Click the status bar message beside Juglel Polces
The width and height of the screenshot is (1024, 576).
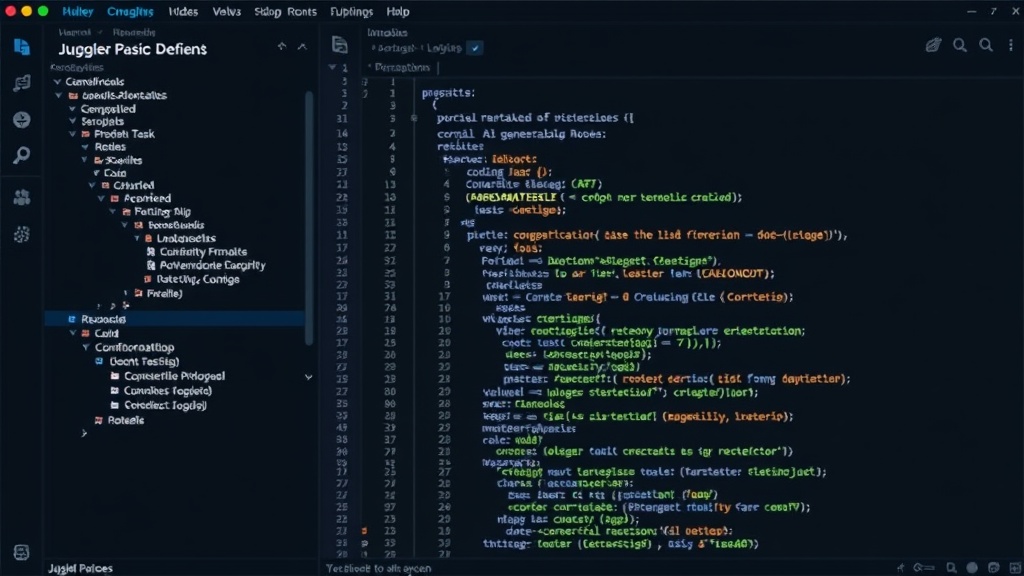(x=379, y=568)
